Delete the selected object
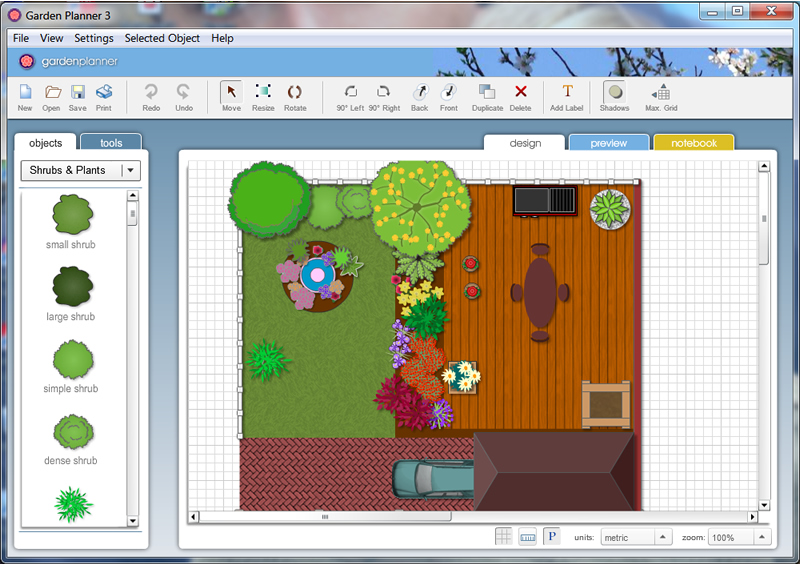Screen dimensions: 800x564 520,97
